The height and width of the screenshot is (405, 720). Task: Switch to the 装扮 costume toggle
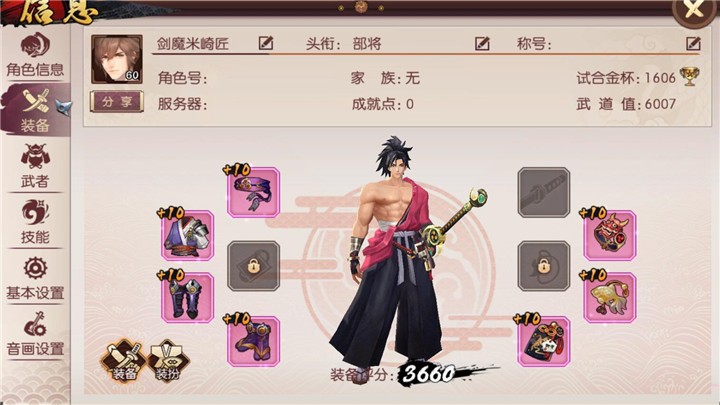(x=168, y=360)
